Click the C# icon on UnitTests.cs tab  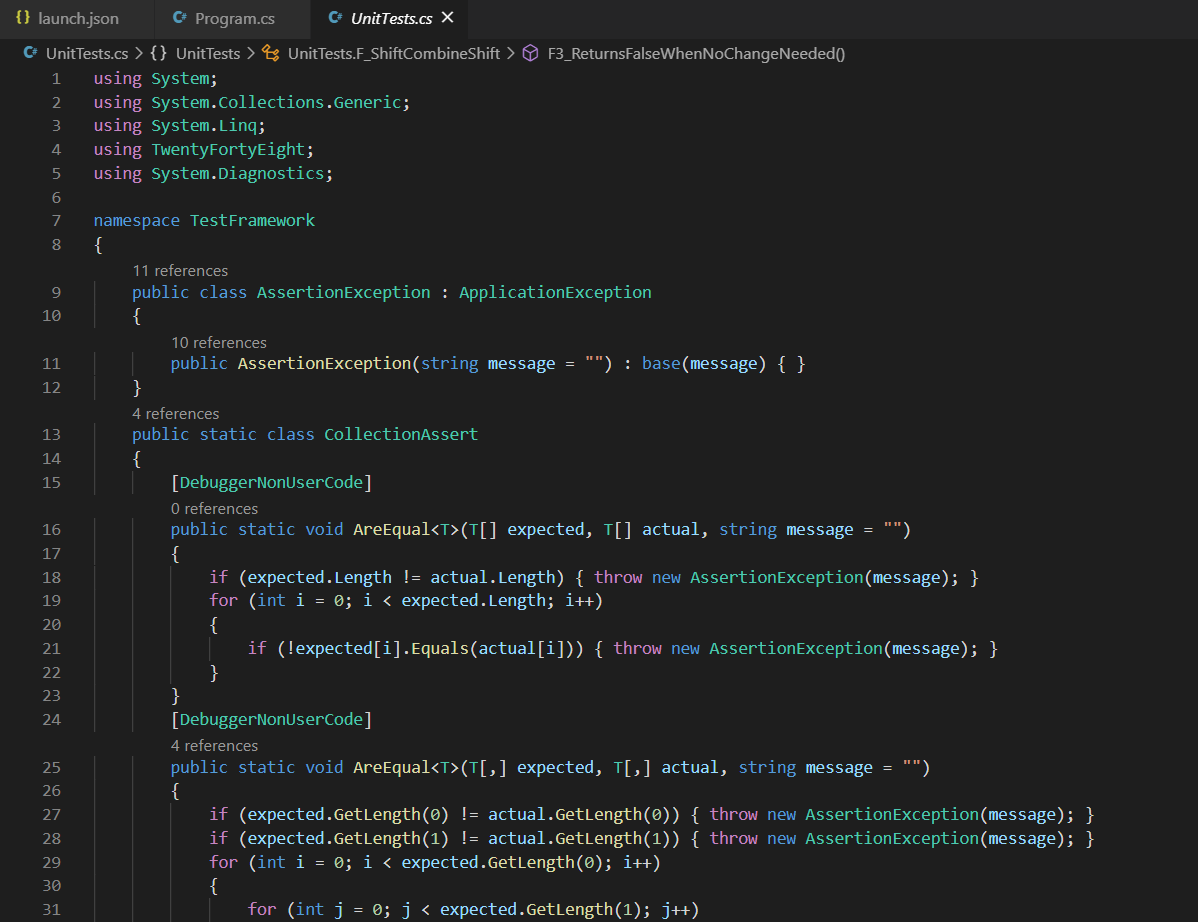coord(335,18)
